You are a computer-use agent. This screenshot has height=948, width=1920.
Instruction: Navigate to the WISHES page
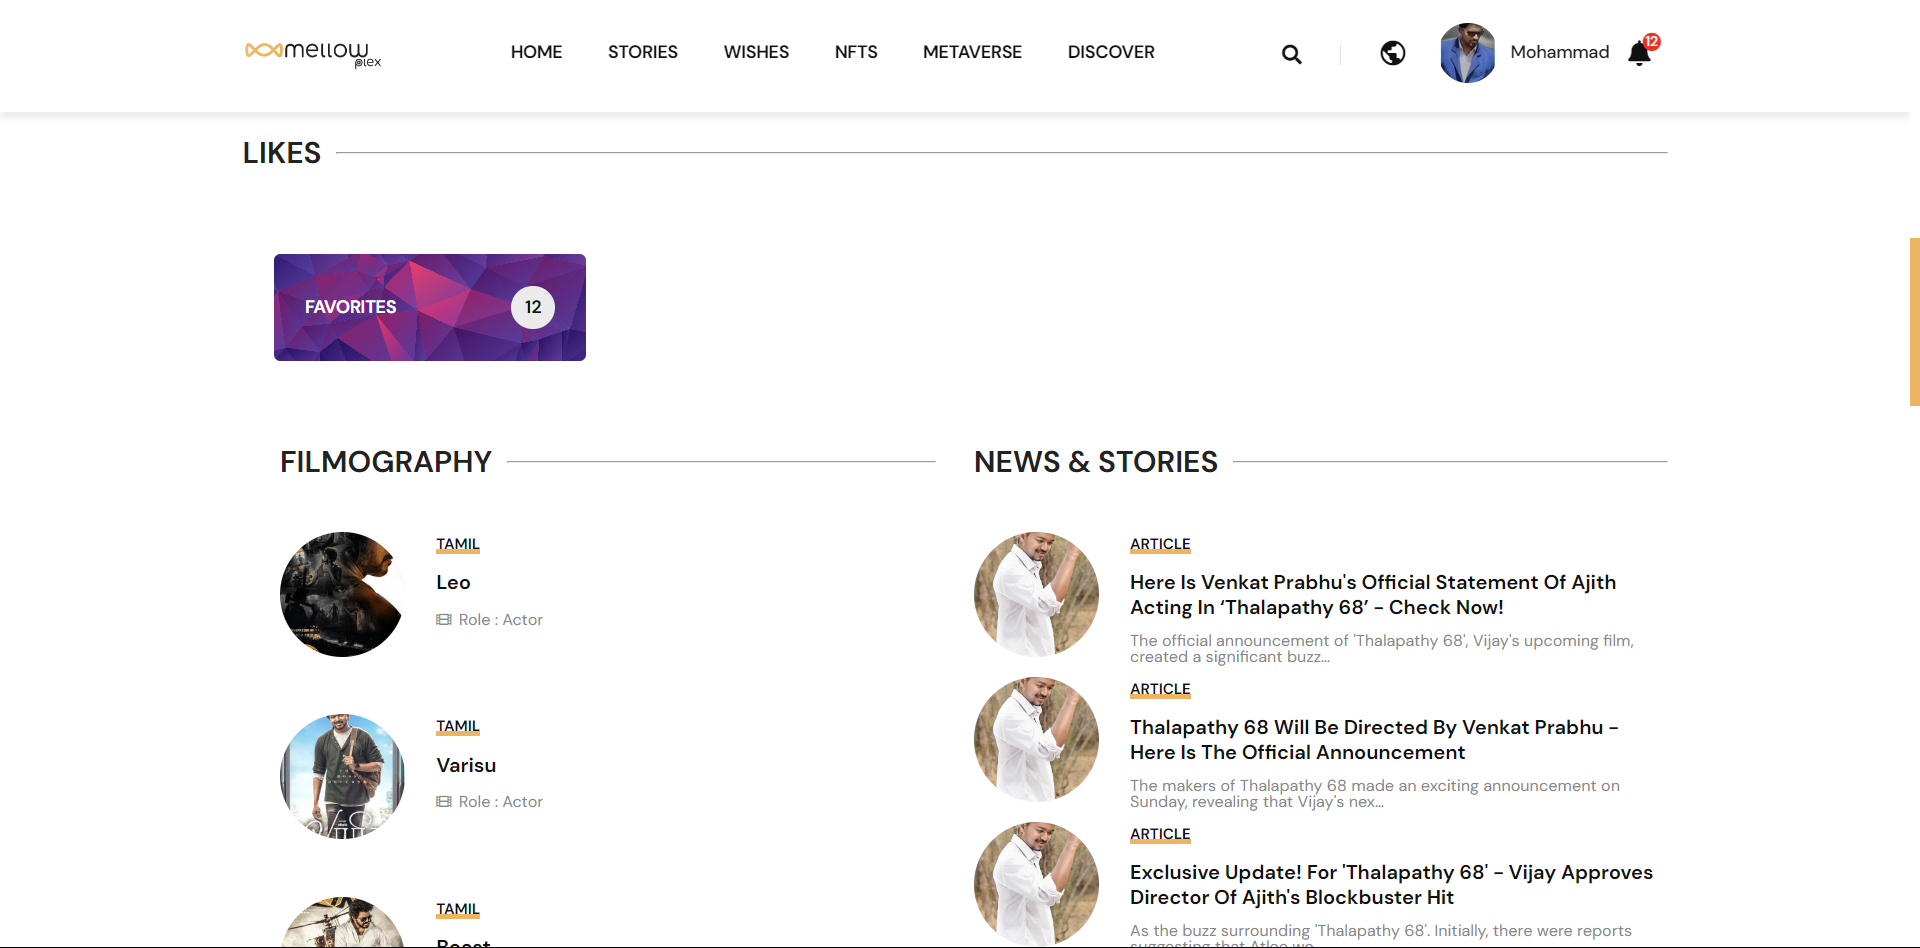click(x=756, y=52)
